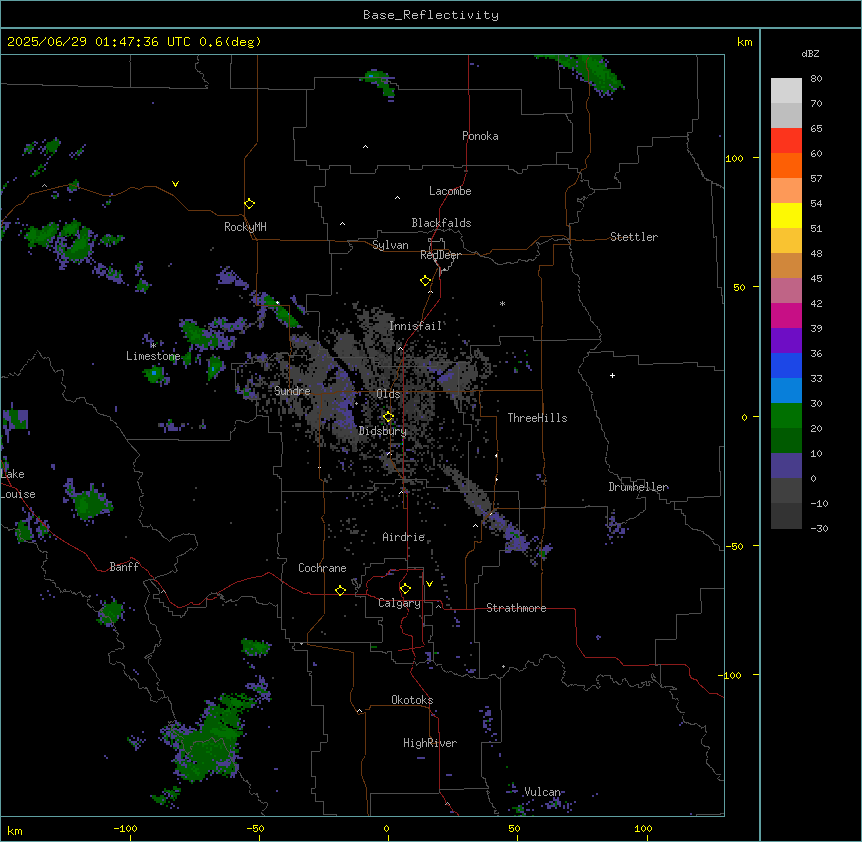The width and height of the screenshot is (862, 842).
Task: Click the white asterisk marker east of Innisfail
Action: point(502,303)
